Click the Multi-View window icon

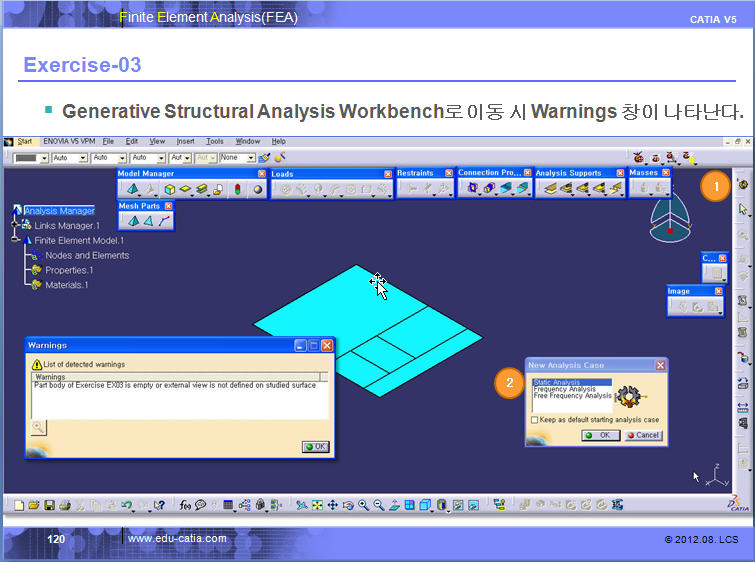pos(409,505)
